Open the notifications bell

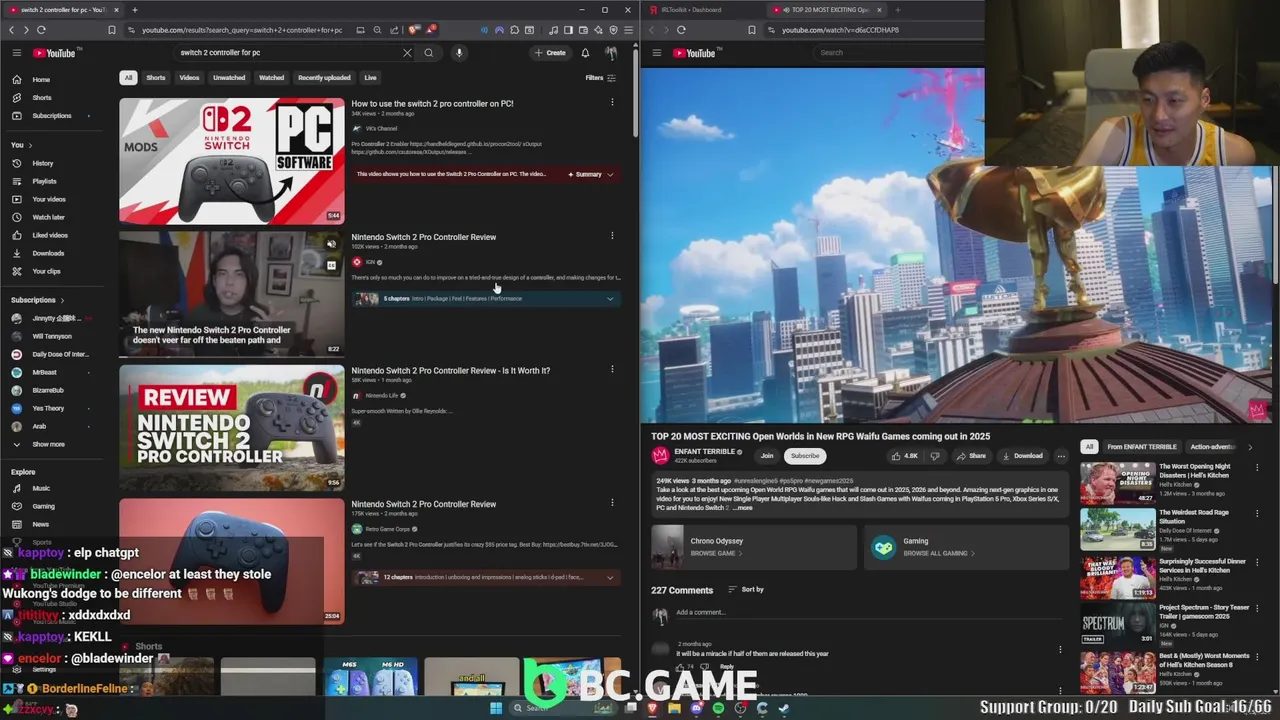coord(585,53)
